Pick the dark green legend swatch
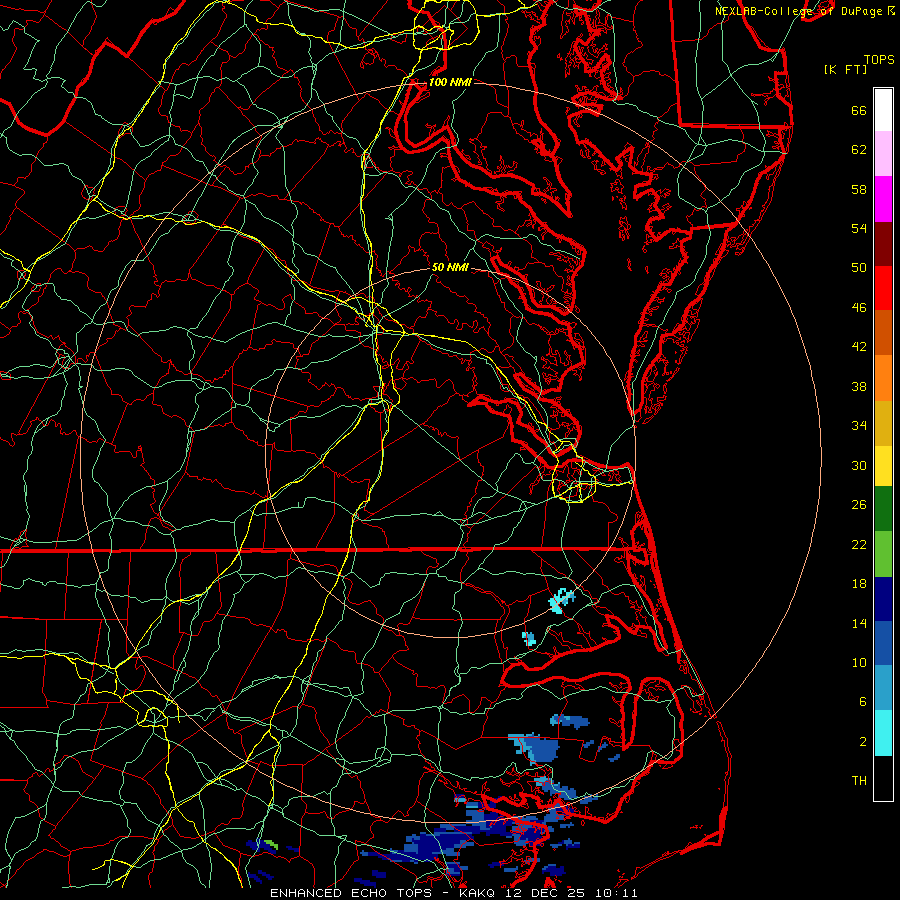Image resolution: width=900 pixels, height=900 pixels. click(883, 508)
